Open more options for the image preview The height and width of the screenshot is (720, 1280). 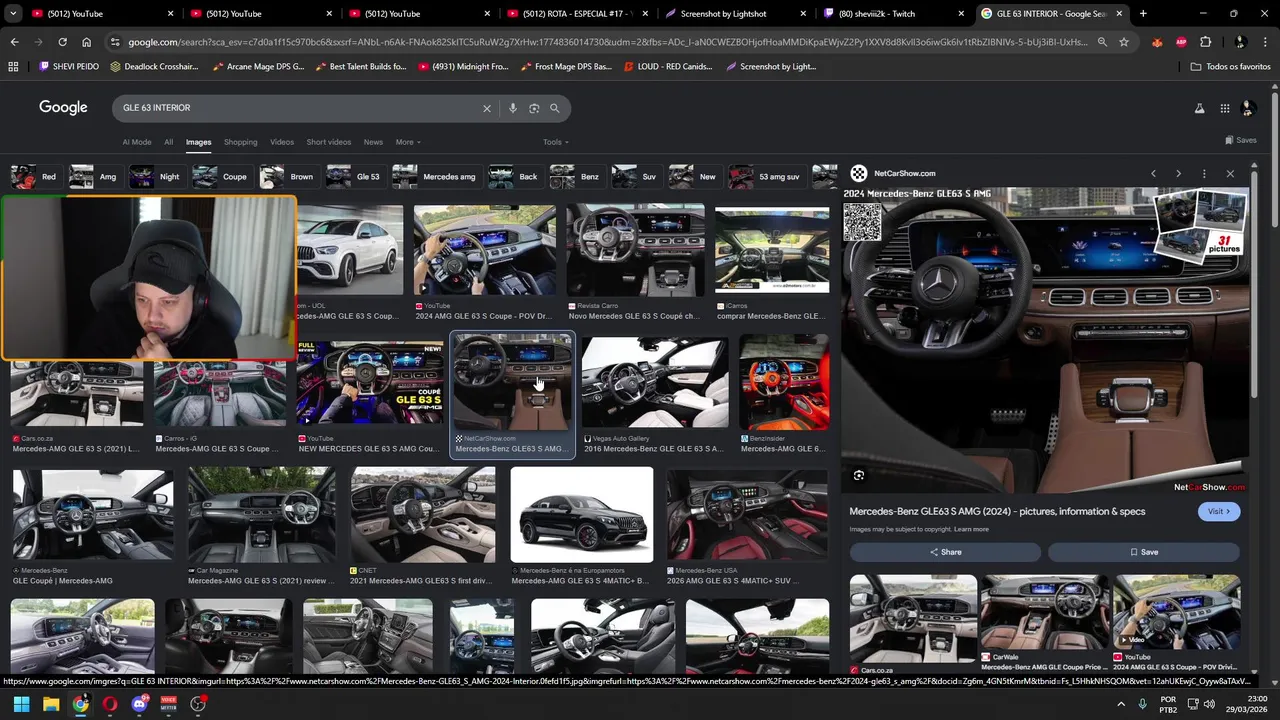tap(1204, 174)
